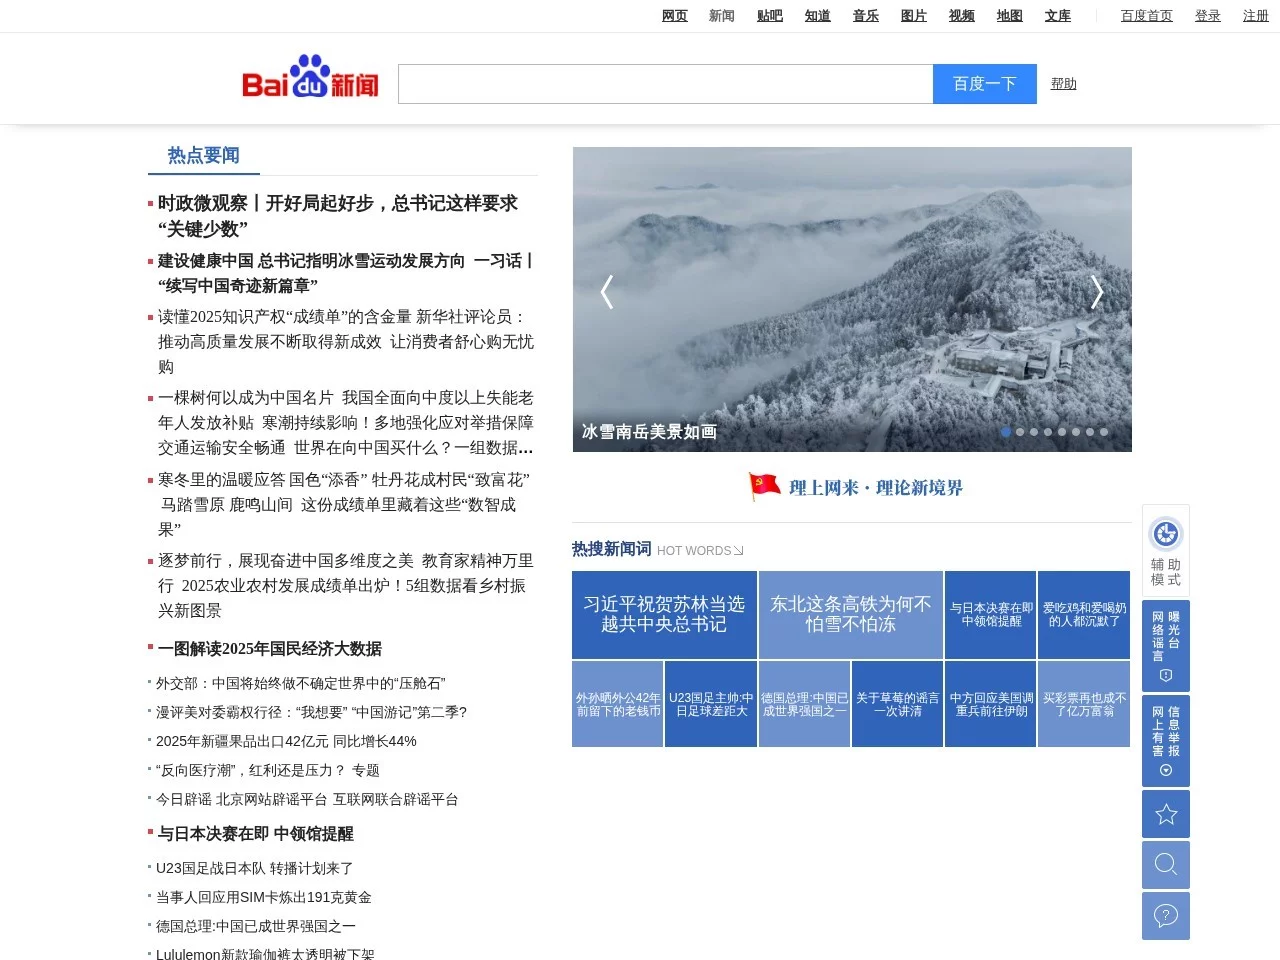Open the sidebar search magnifier icon
This screenshot has width=1280, height=960.
point(1165,865)
